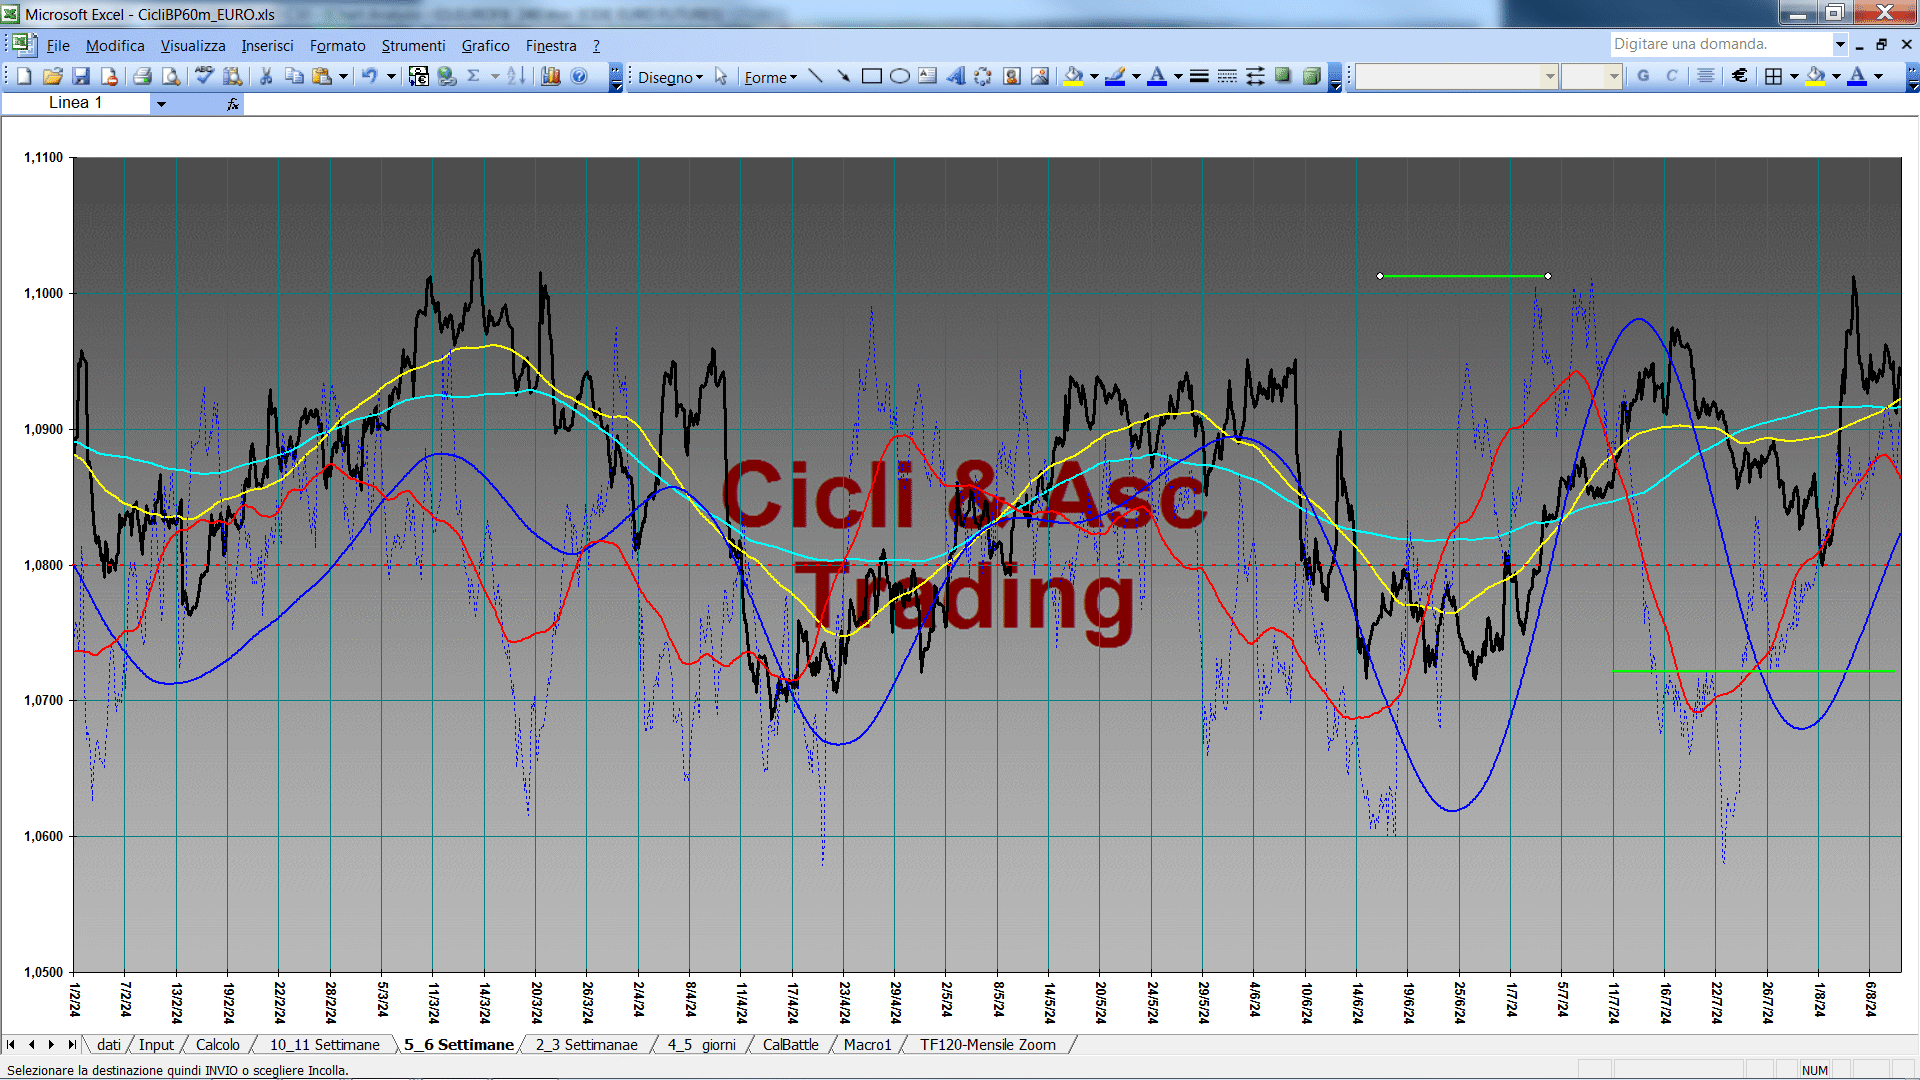Go to last sheet tab navigation button

71,1045
